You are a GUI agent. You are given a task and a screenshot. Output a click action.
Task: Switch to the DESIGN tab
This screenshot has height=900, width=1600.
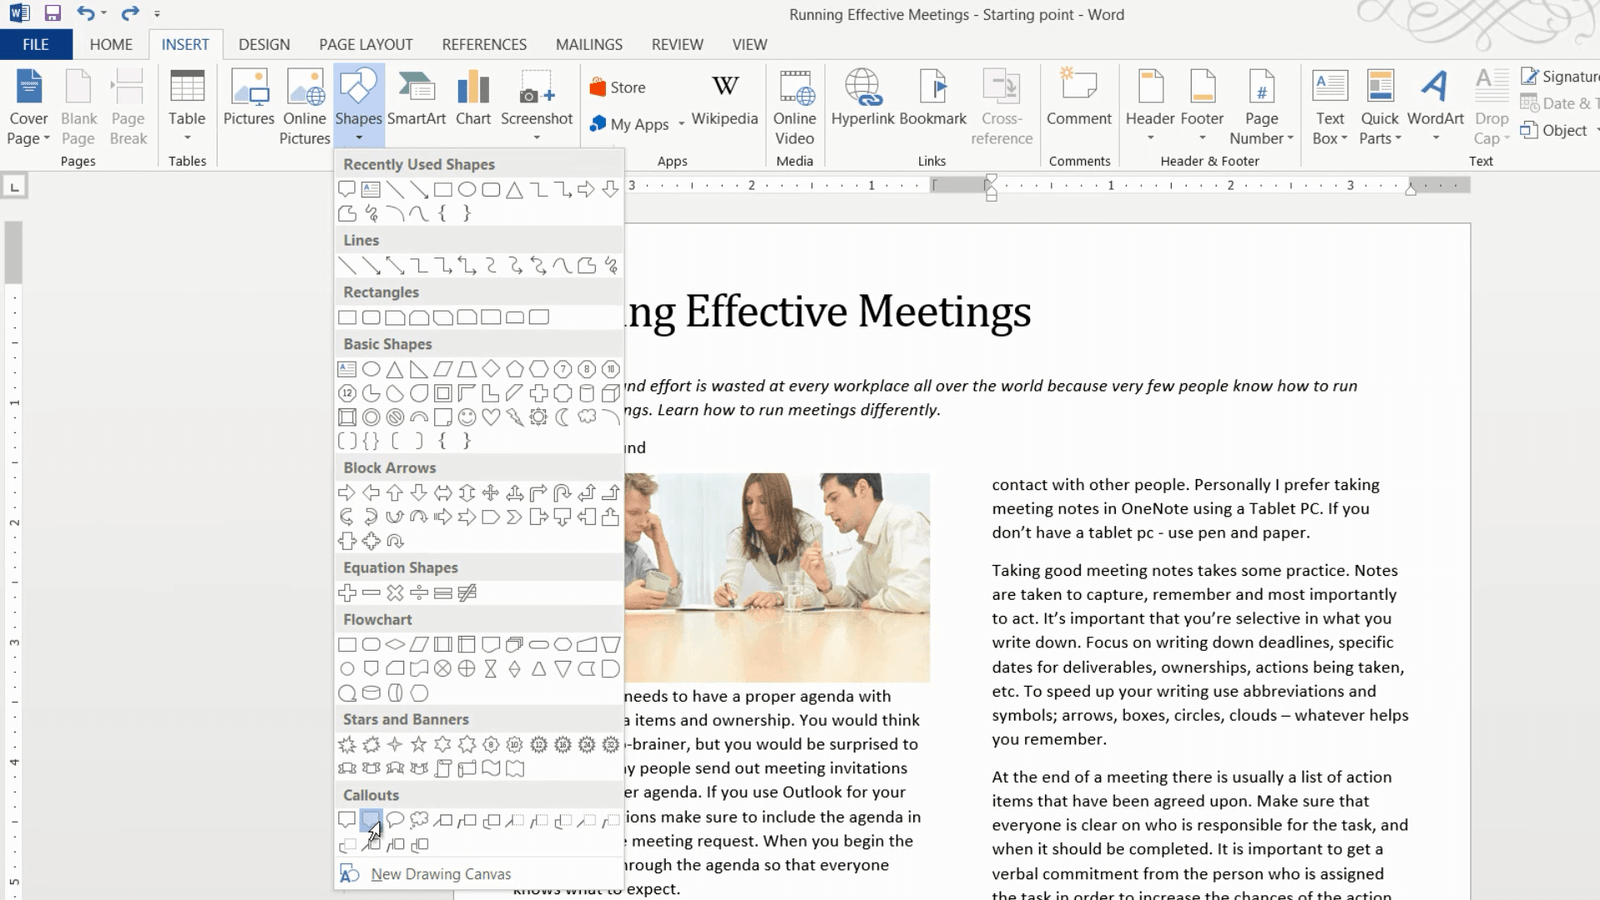coord(264,44)
